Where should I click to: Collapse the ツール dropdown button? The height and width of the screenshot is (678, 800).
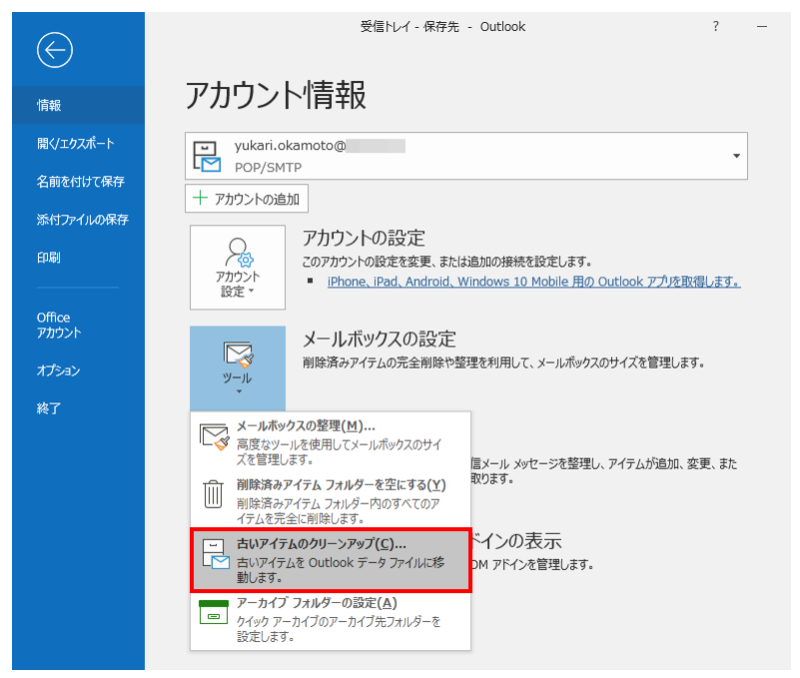(238, 368)
